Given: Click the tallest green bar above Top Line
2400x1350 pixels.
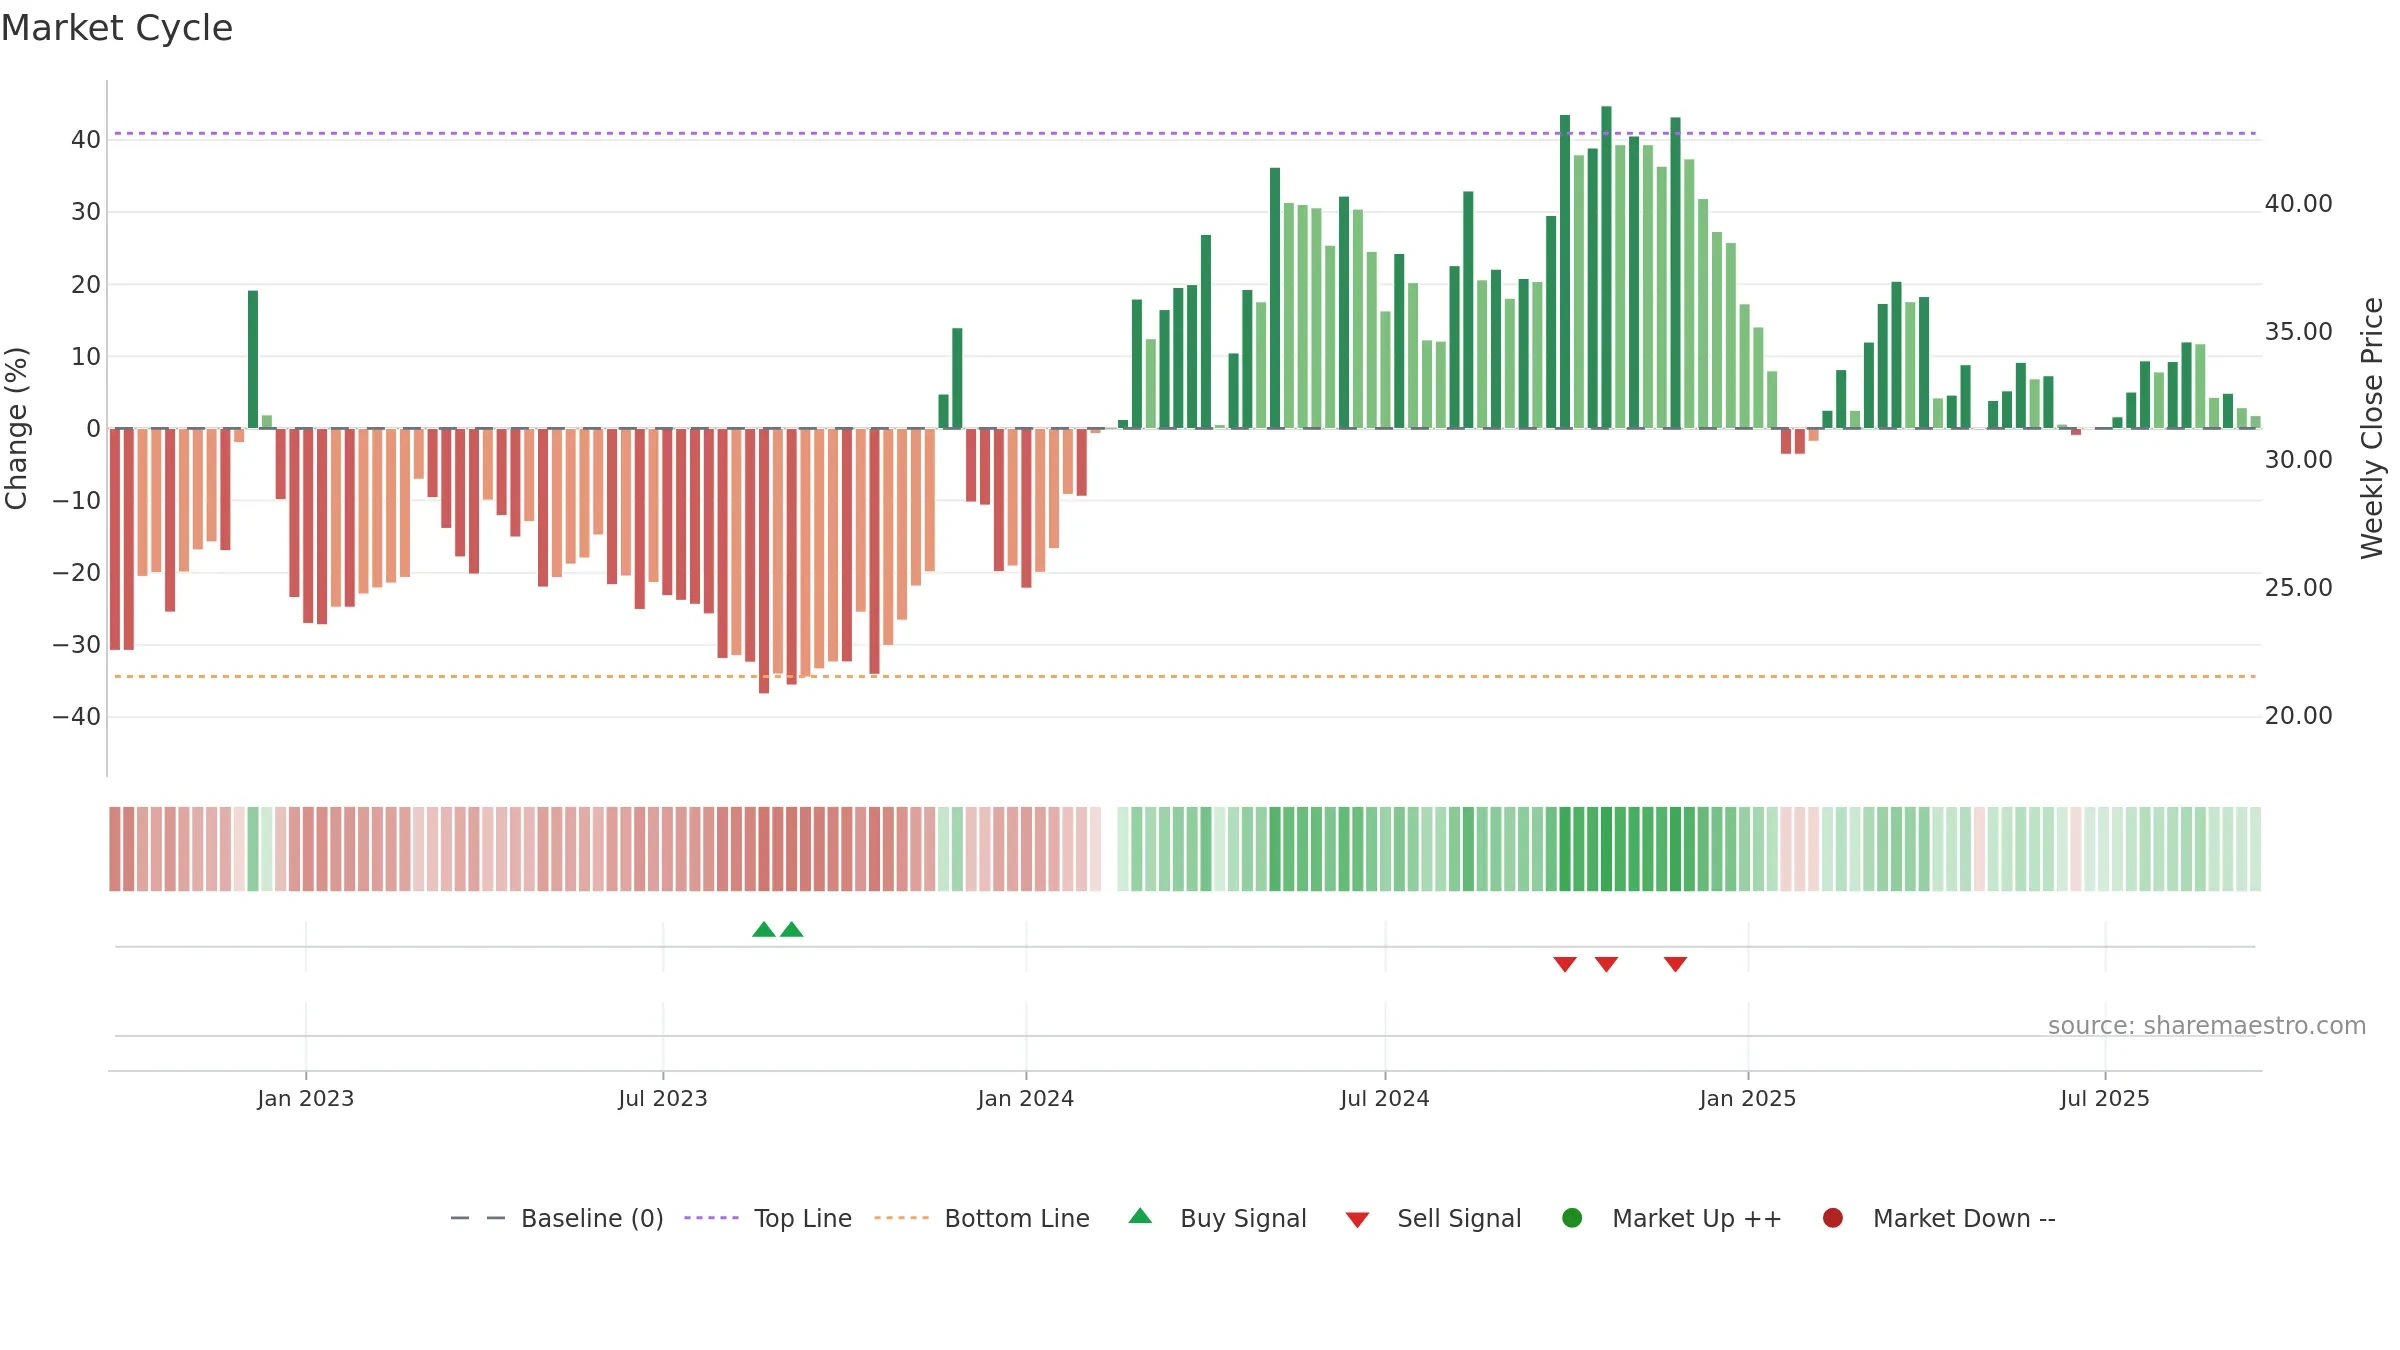Looking at the screenshot, I should click(1606, 267).
